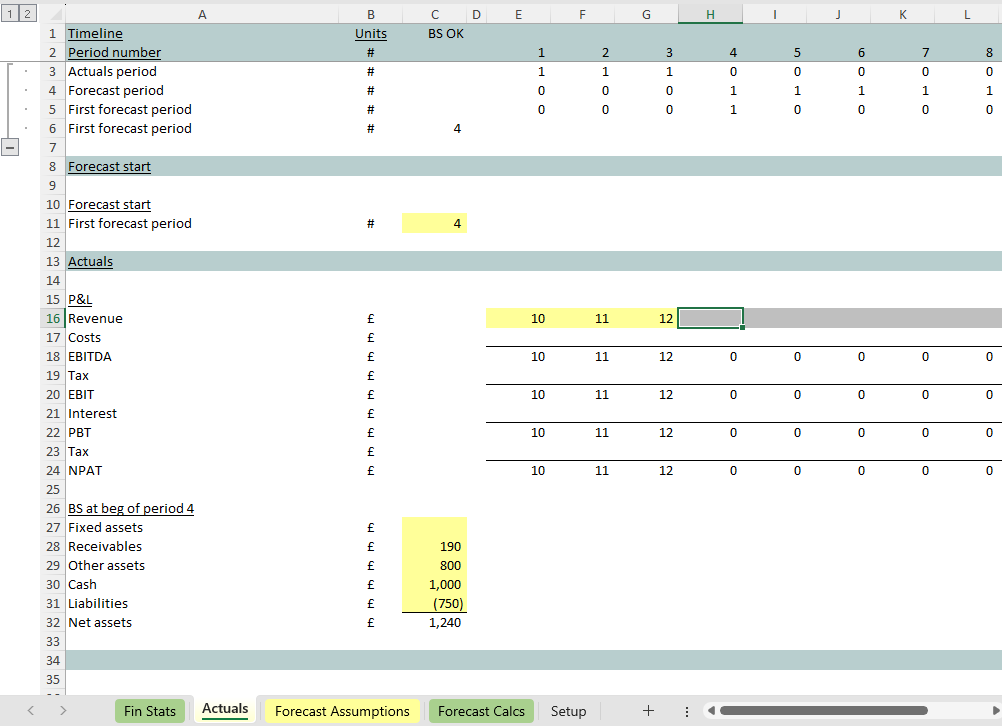The height and width of the screenshot is (726, 1002).
Task: Add a new sheet with plus icon
Action: pos(648,711)
